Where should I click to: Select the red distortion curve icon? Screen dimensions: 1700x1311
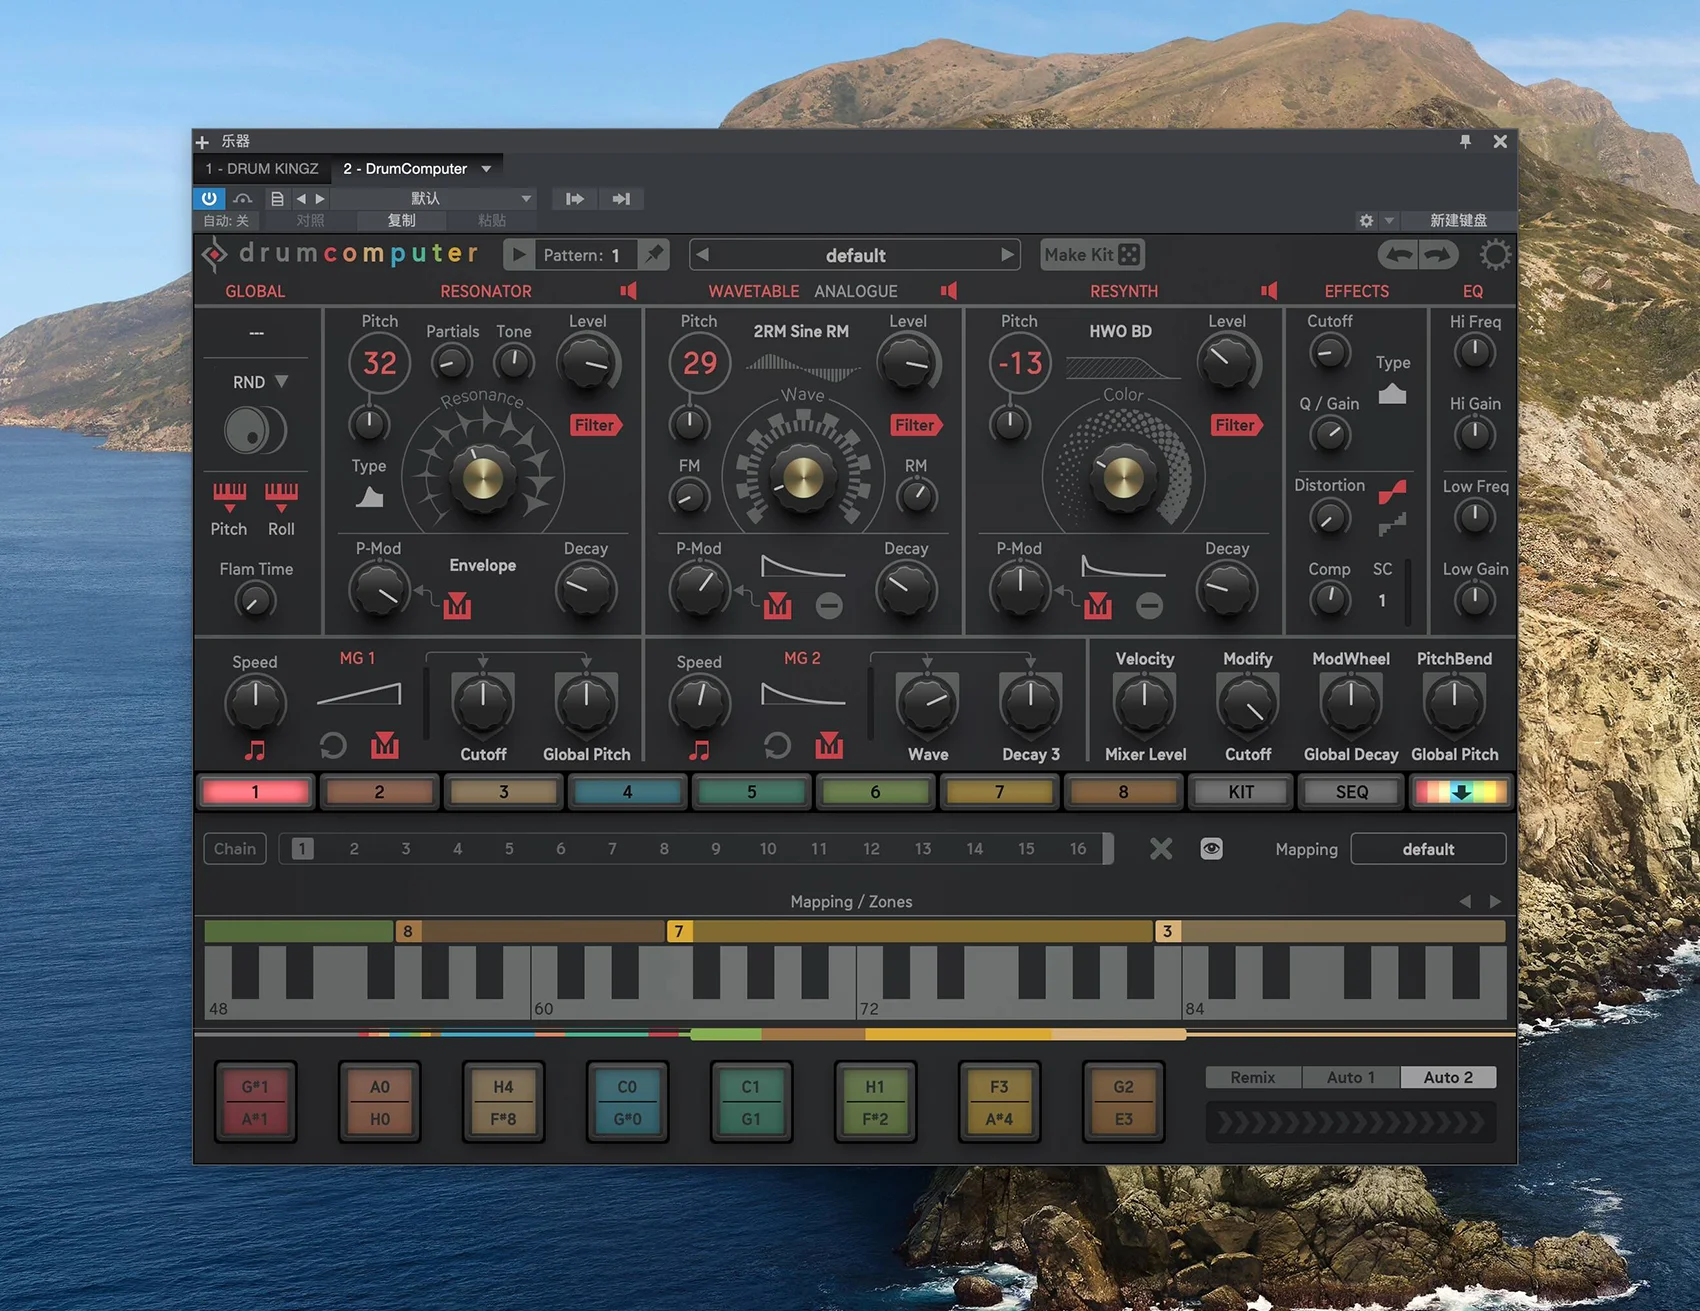(x=1392, y=491)
